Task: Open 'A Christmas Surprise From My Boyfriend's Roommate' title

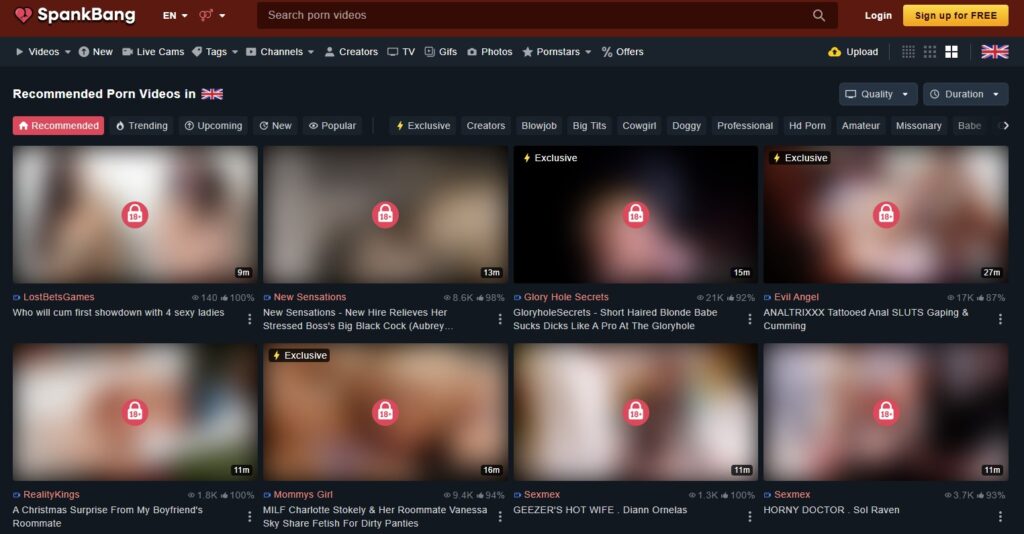Action: [108, 516]
